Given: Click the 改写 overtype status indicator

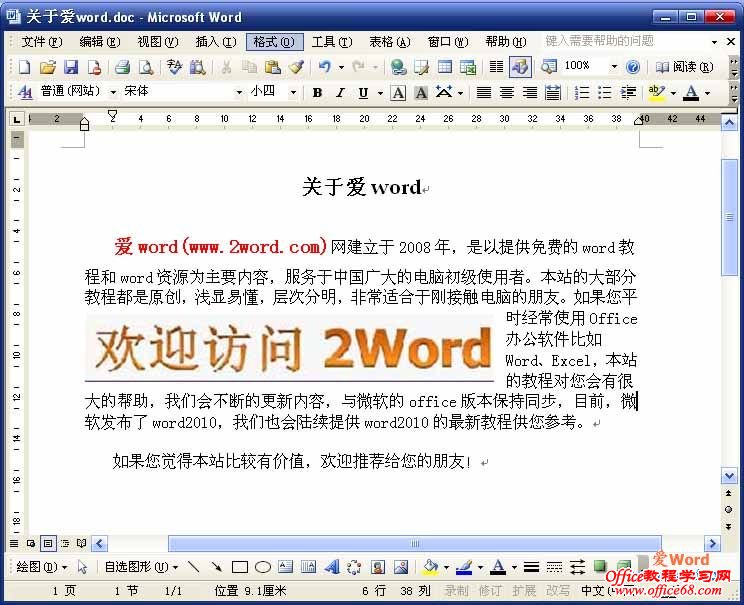Looking at the screenshot, I should [x=558, y=590].
